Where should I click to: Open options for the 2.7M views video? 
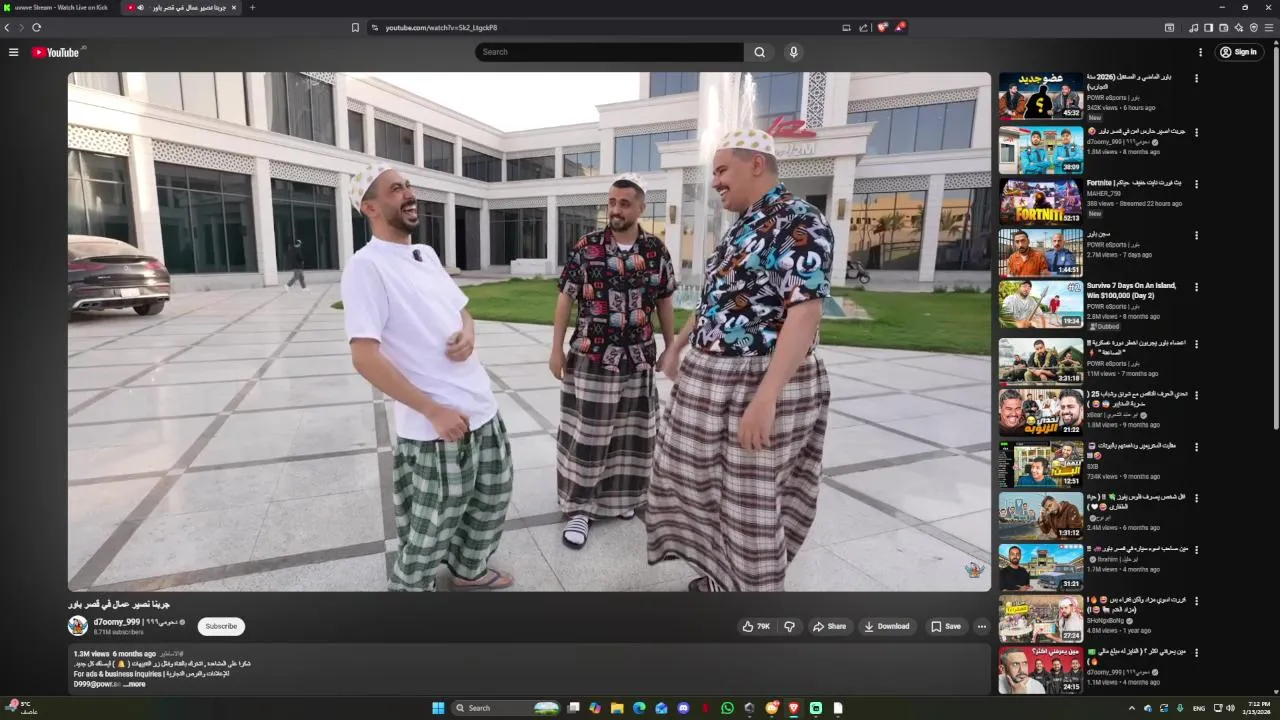(1196, 236)
